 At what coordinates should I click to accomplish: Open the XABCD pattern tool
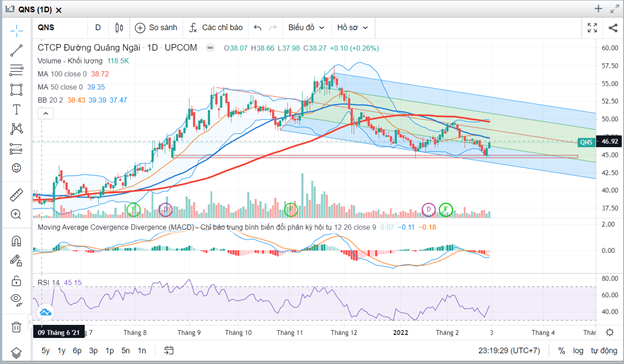16,128
